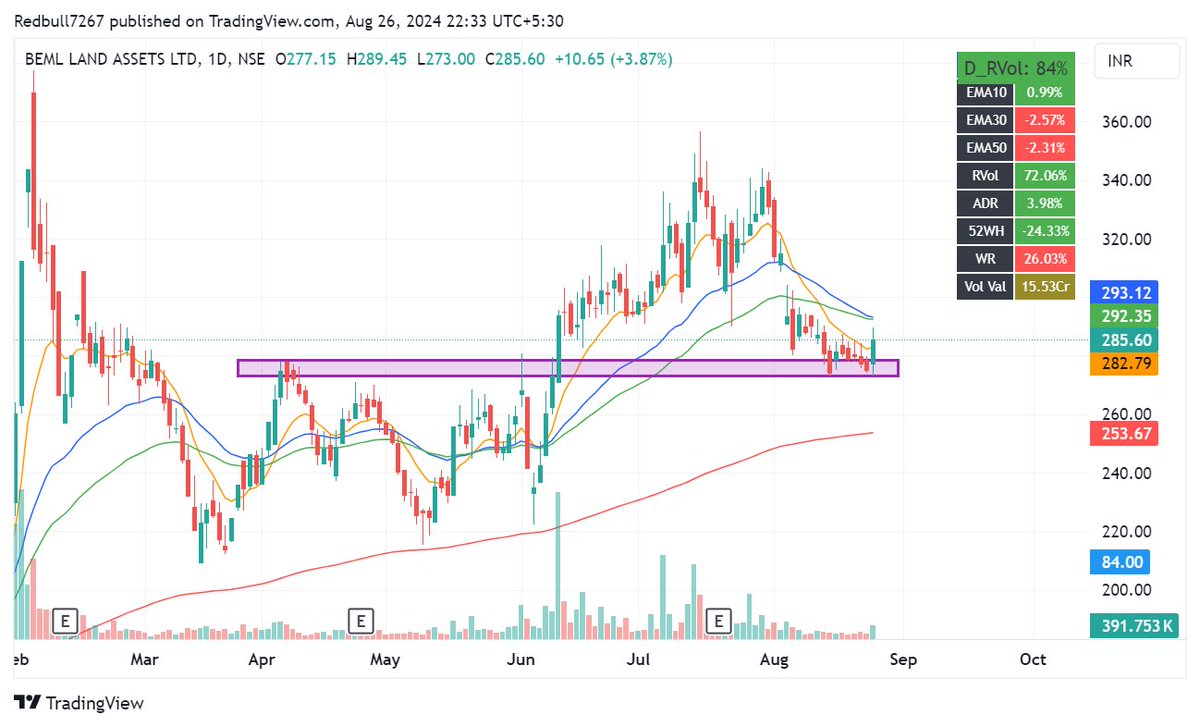Click the Vol Val 15.53Cr cell
The height and width of the screenshot is (727, 1200).
[1043, 285]
